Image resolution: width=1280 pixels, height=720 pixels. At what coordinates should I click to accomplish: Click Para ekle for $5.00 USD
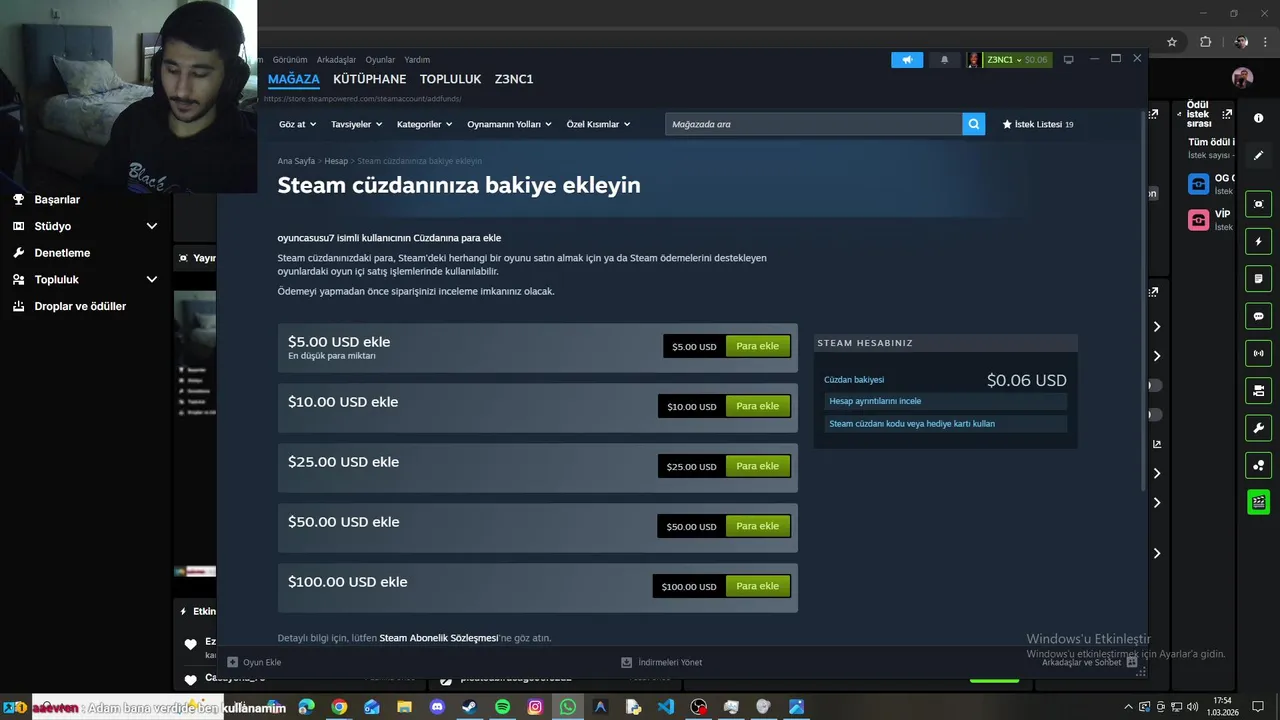coord(757,346)
